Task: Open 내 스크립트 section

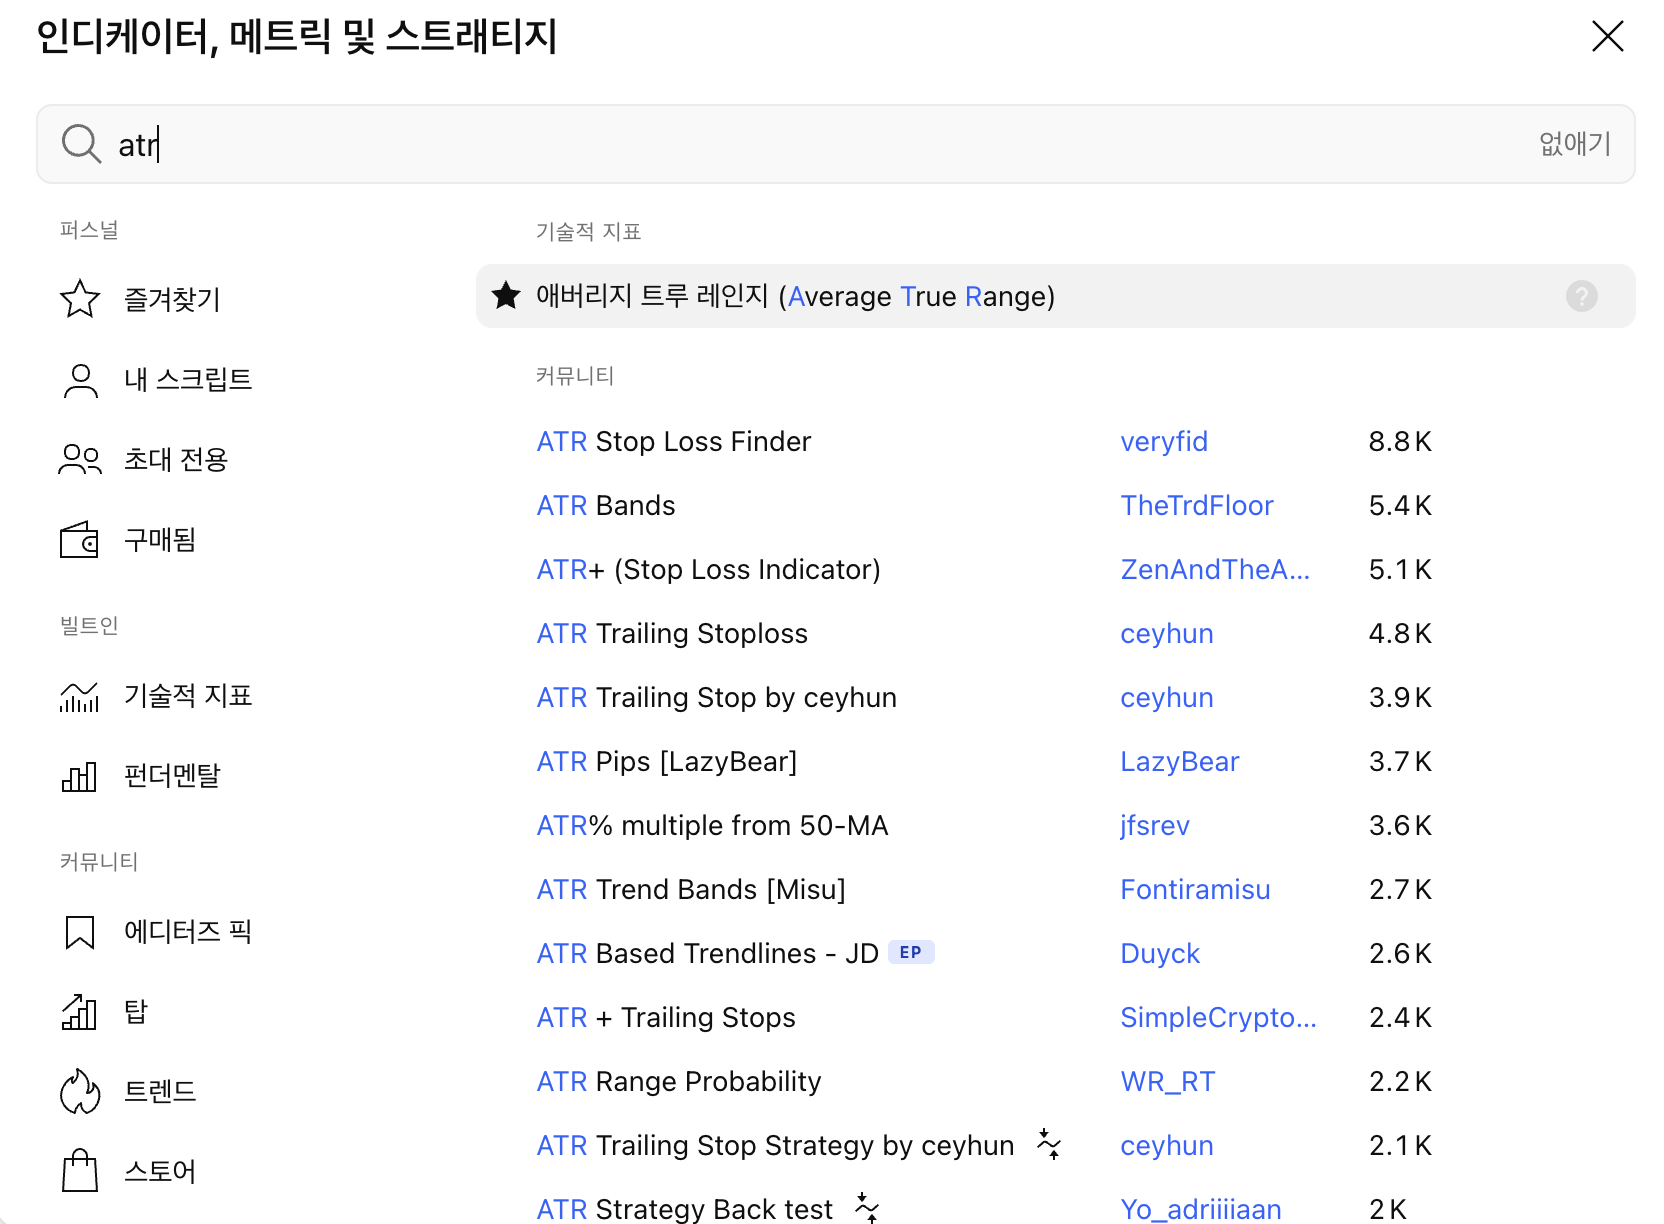Action: click(x=188, y=379)
